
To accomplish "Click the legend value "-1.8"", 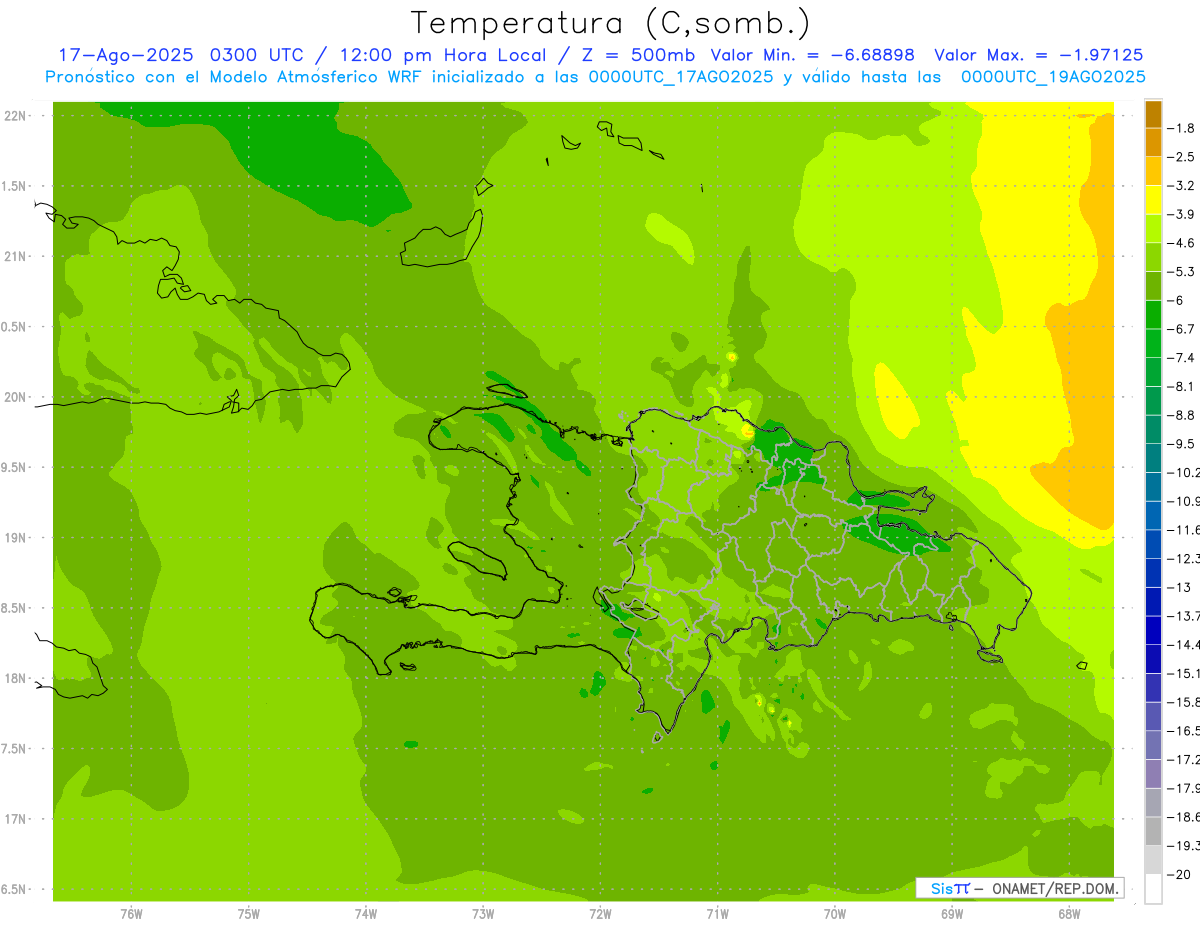I will (1182, 128).
